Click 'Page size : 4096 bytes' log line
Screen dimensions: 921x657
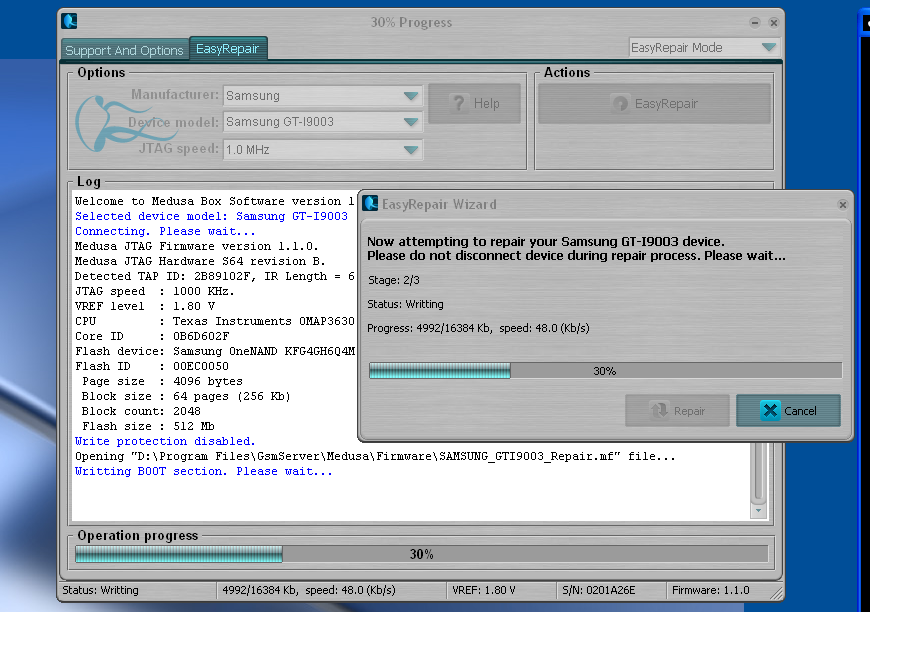[162, 381]
